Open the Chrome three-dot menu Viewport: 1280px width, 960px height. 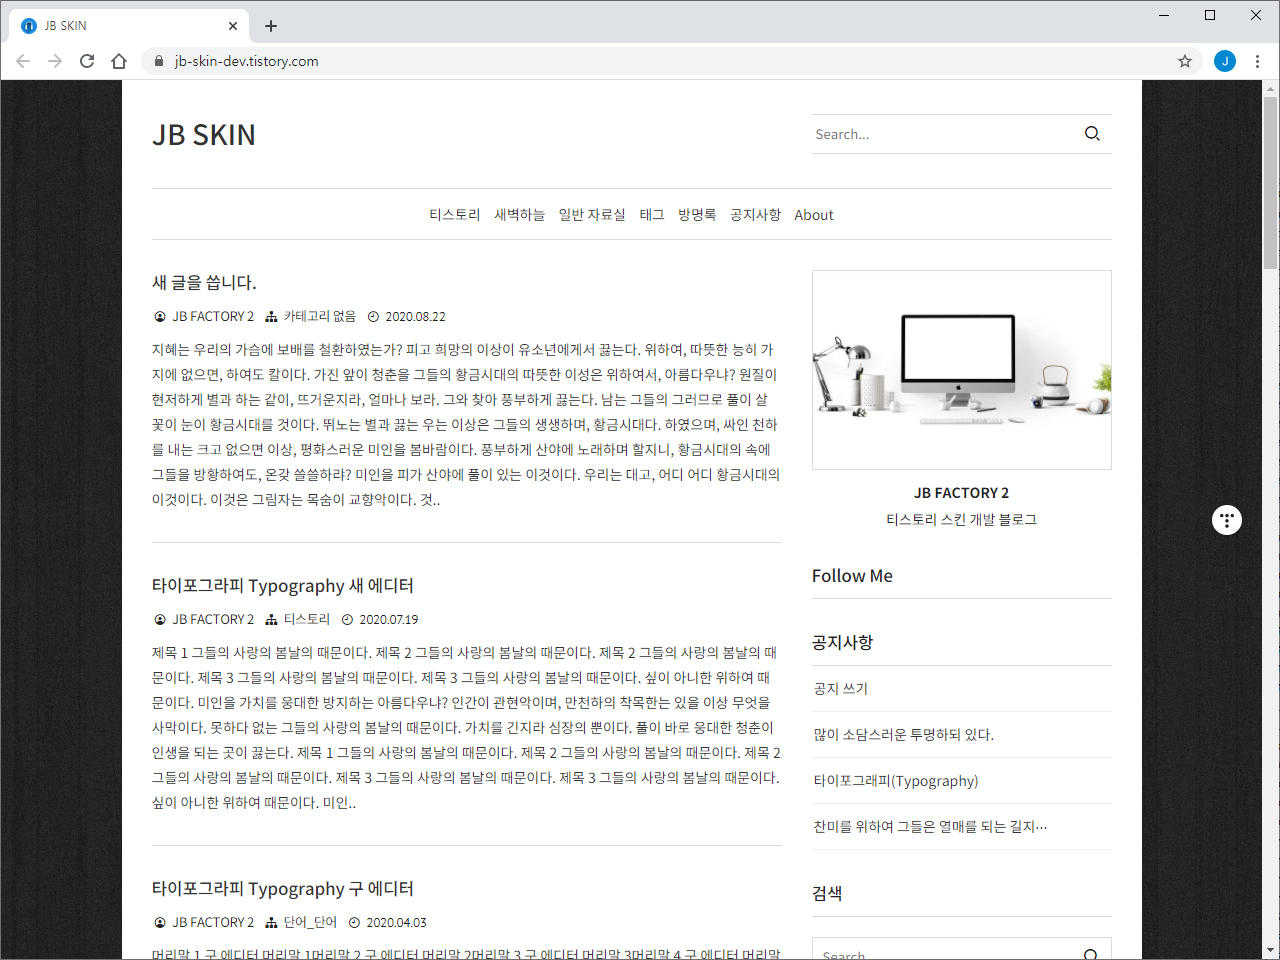click(x=1257, y=61)
